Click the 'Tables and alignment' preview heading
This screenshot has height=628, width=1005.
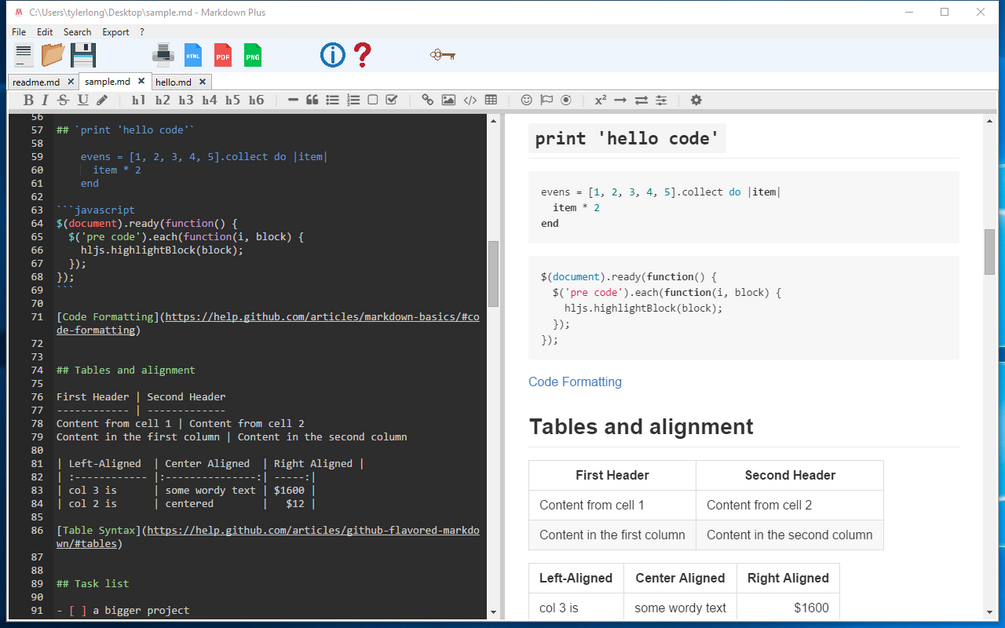coord(641,427)
